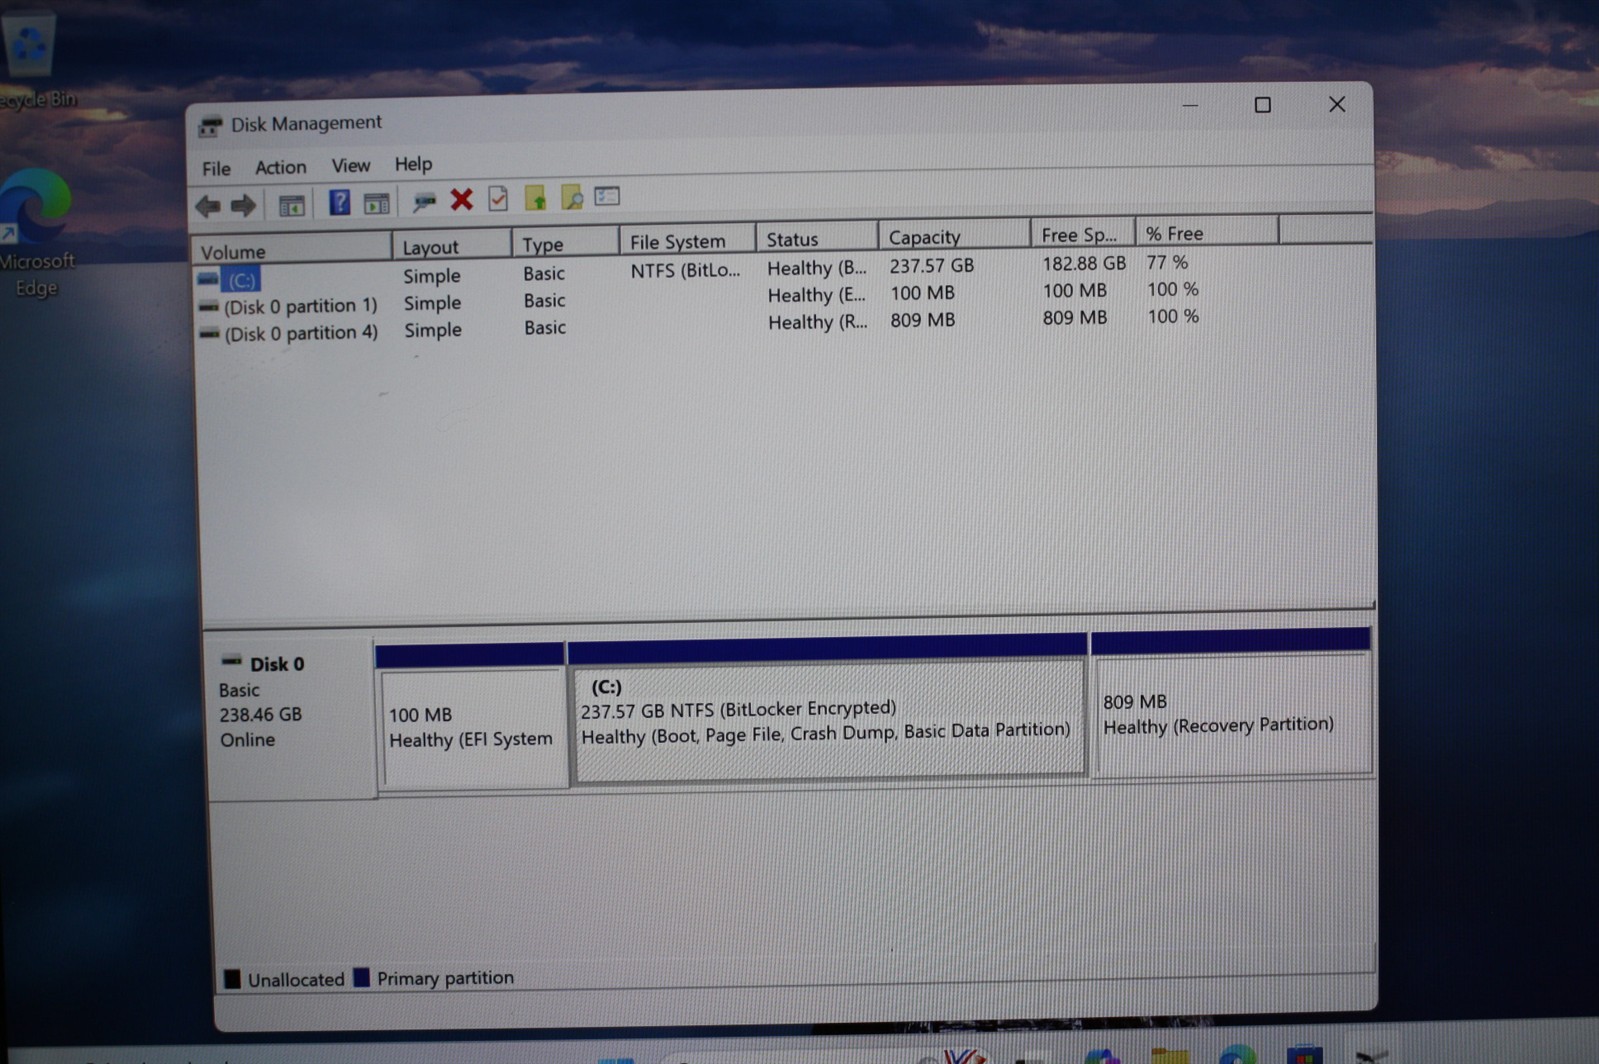Screen dimensions: 1599x1064
Task: Click the Forward arrow in the toolbar
Action: pyautogui.click(x=243, y=206)
